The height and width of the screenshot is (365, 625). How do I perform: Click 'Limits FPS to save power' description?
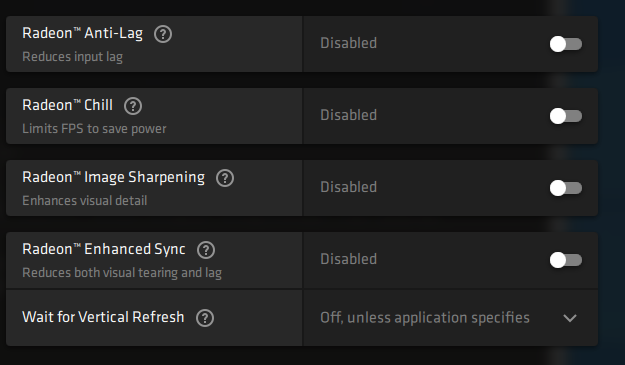(x=94, y=129)
